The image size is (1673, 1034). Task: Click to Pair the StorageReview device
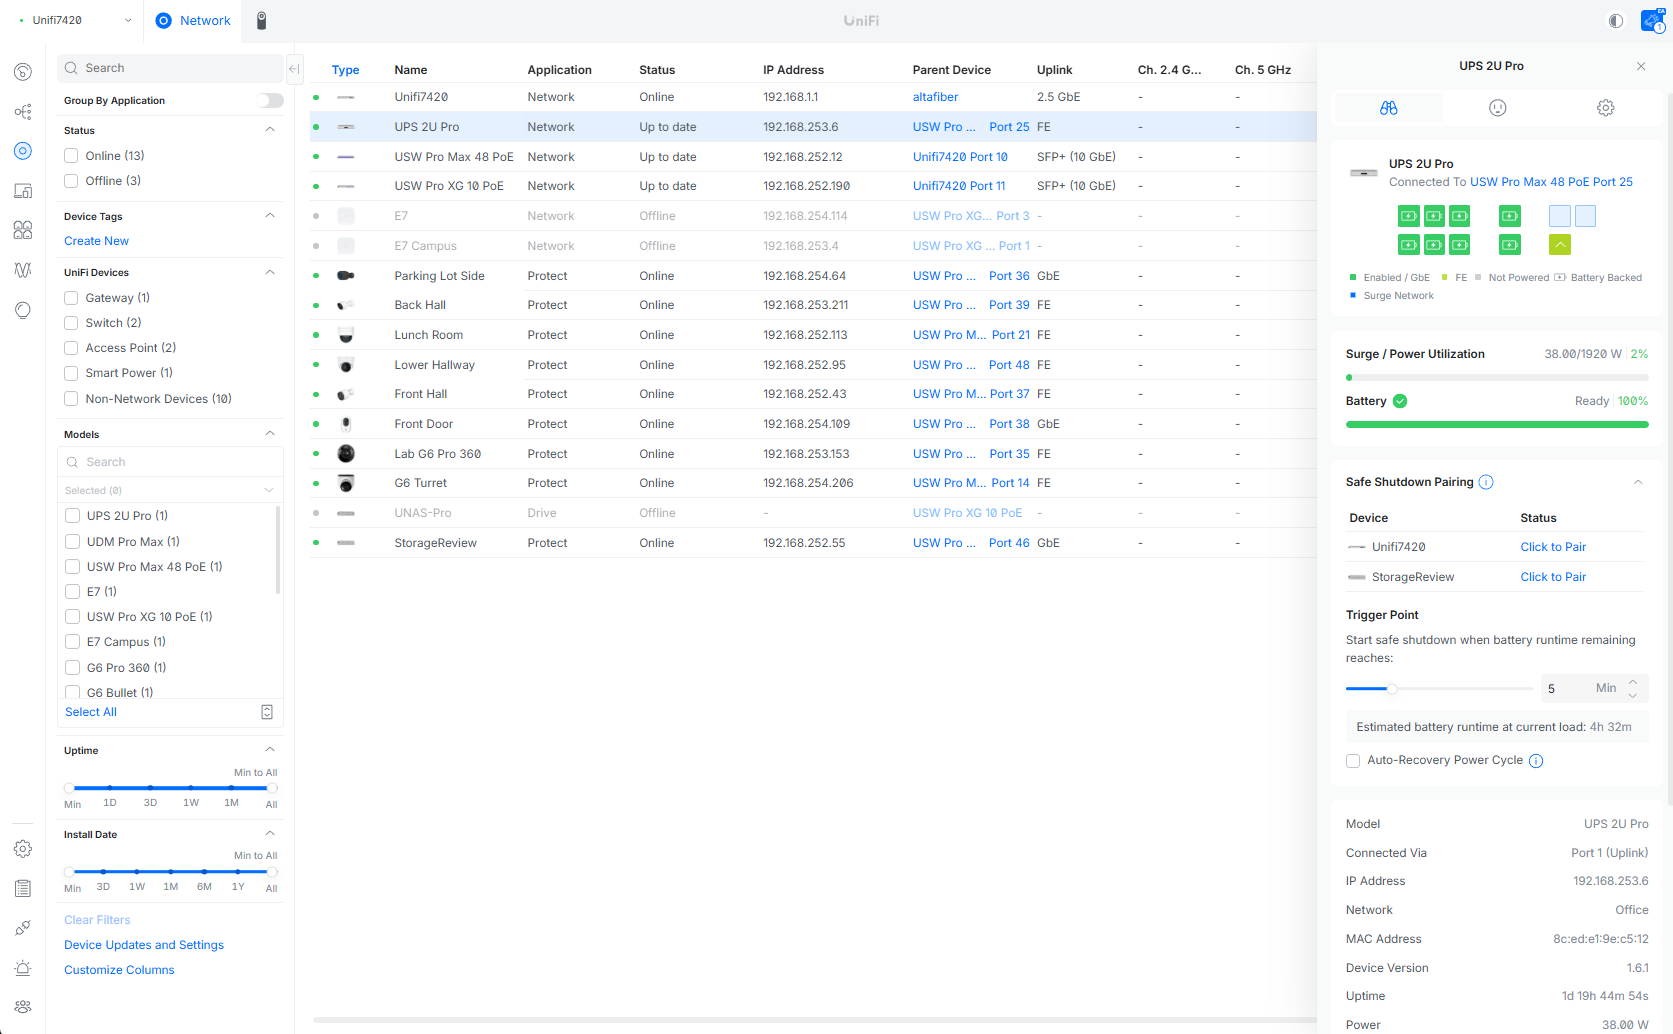[1553, 577]
